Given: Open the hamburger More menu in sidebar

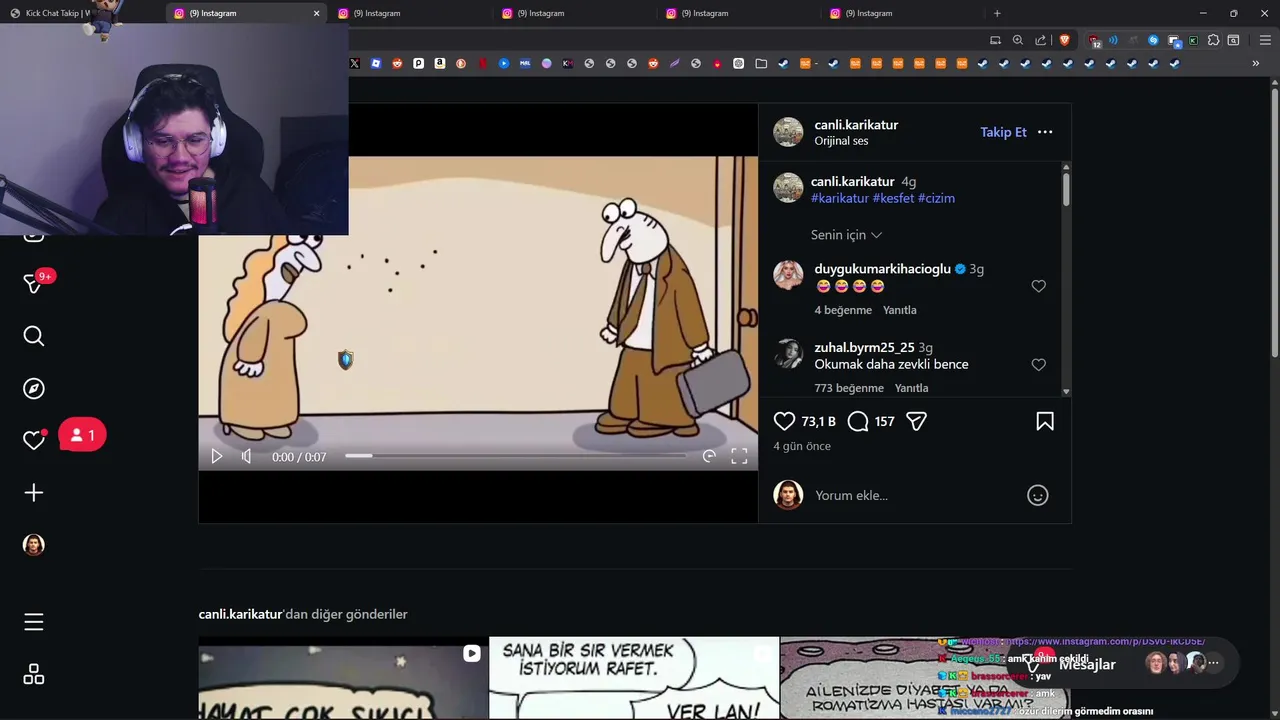Looking at the screenshot, I should (34, 622).
